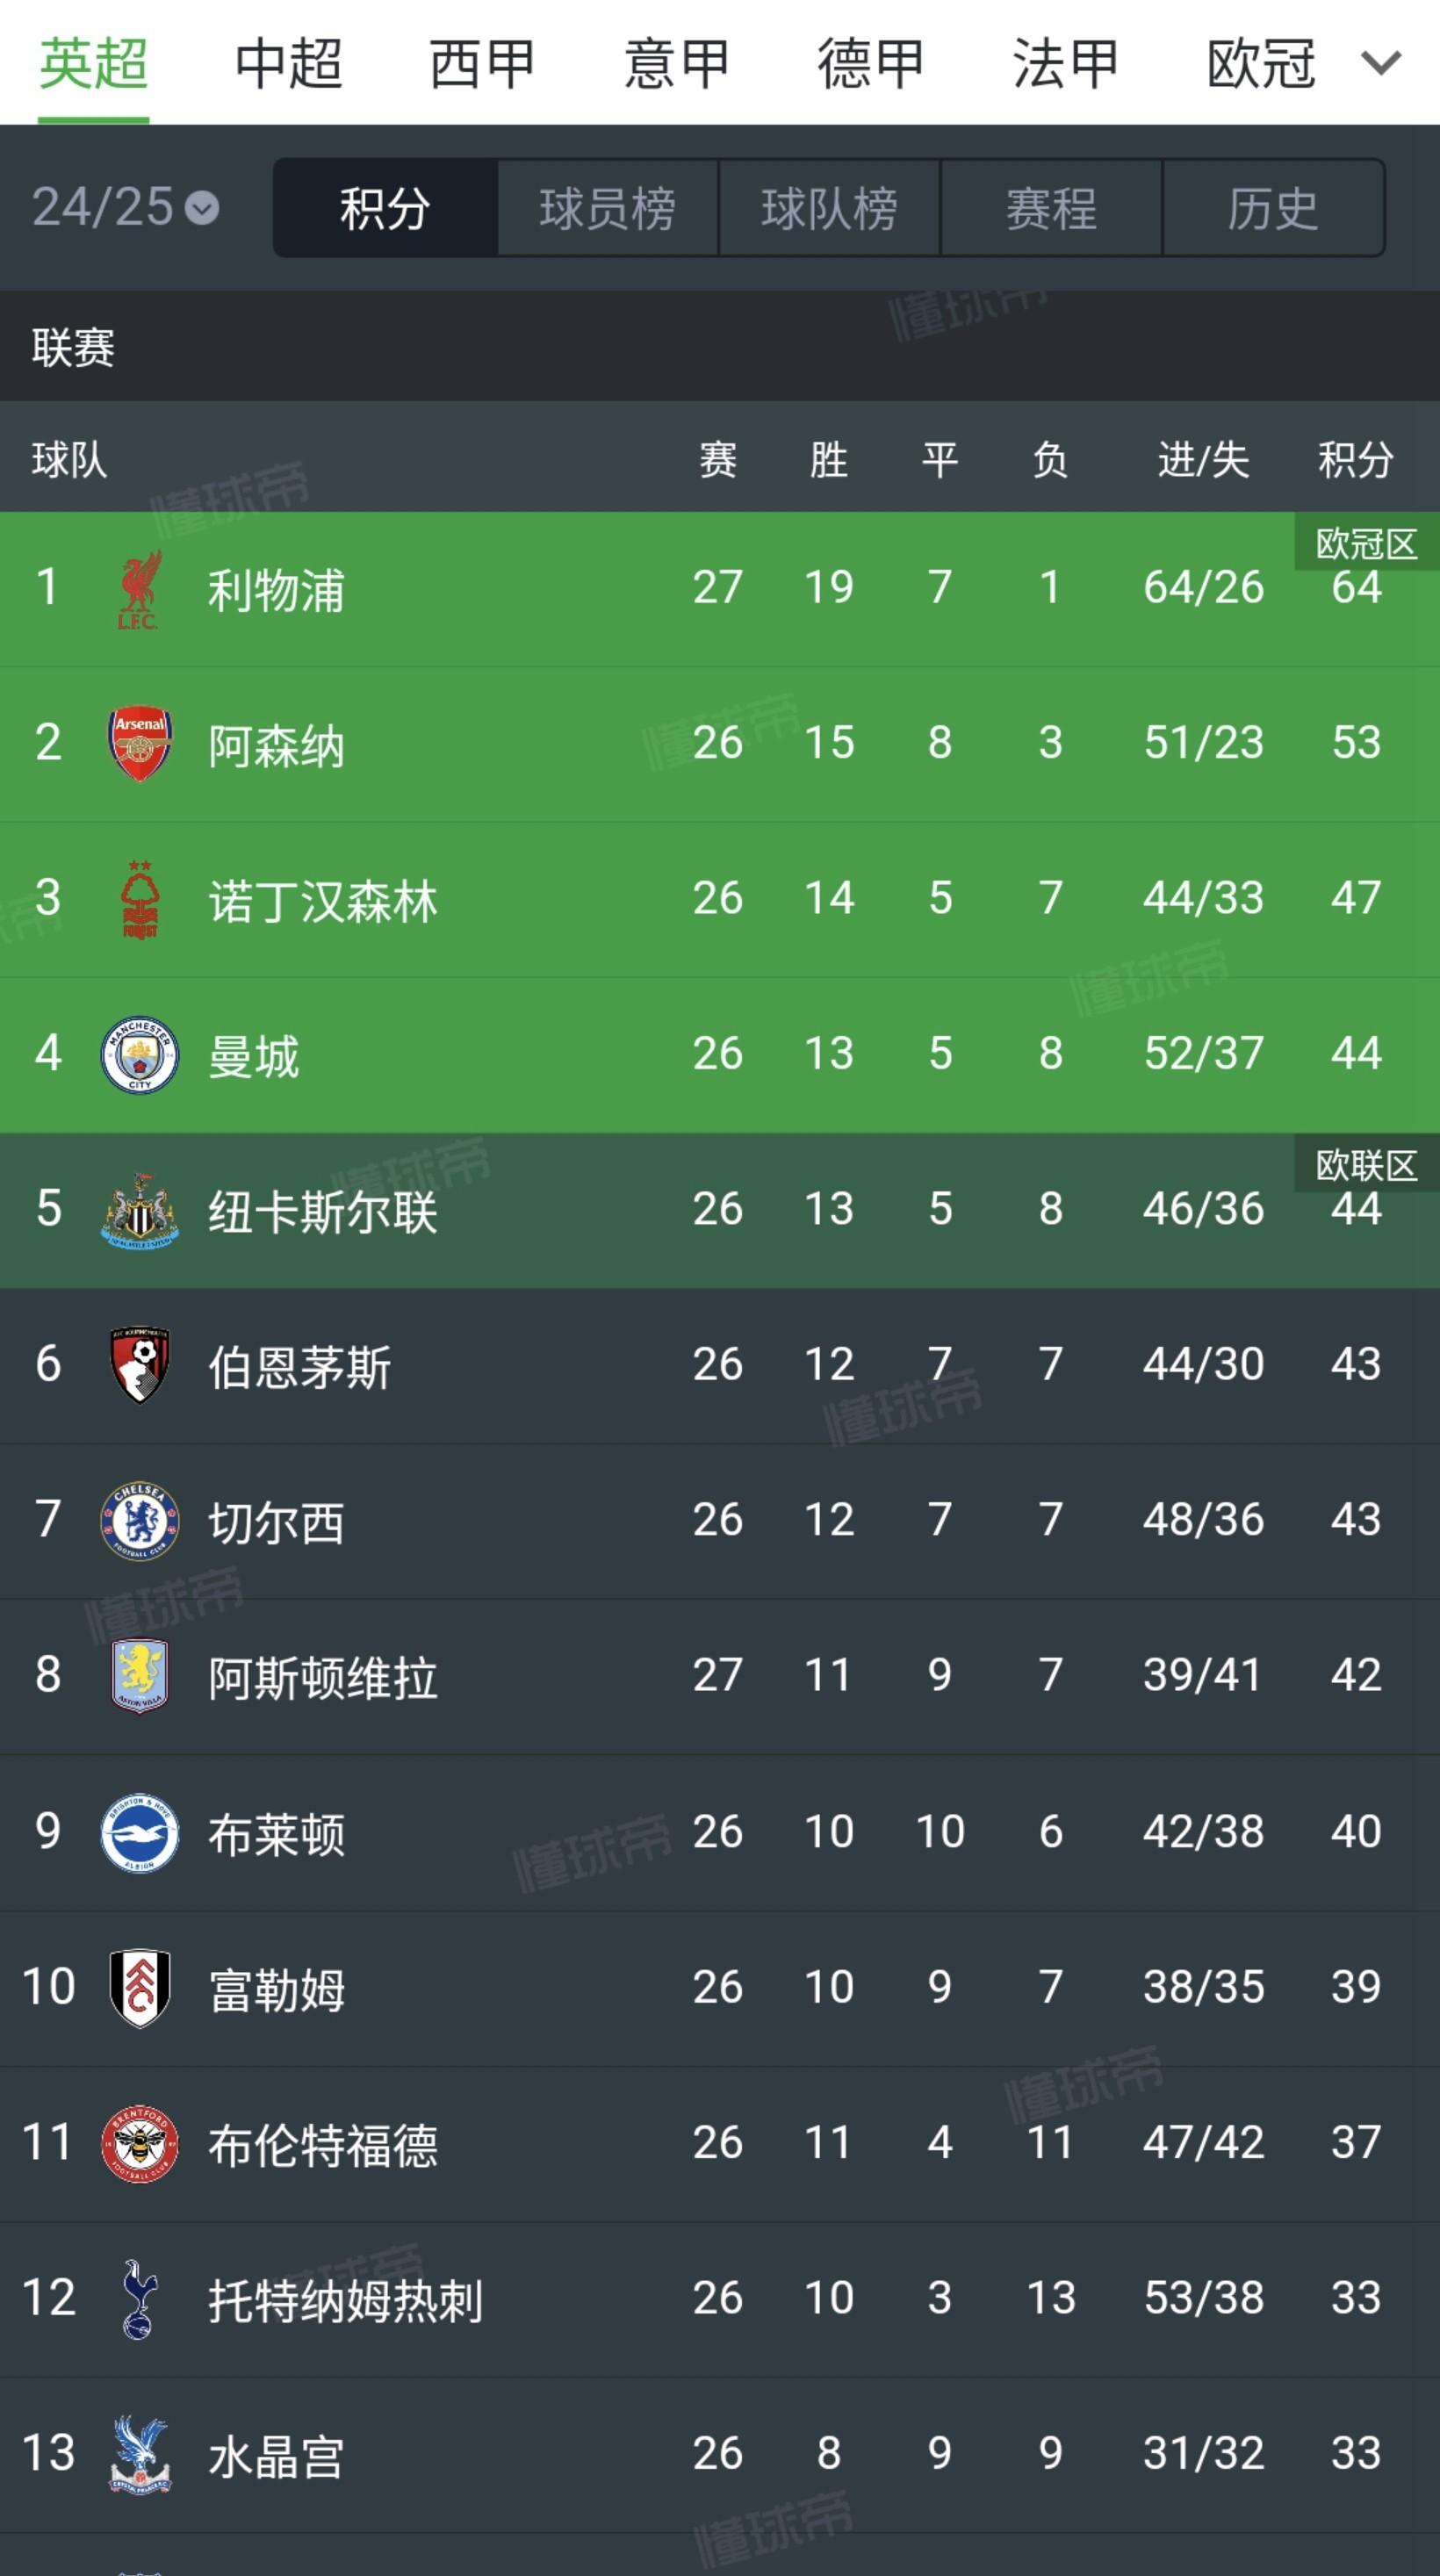This screenshot has height=2576, width=1440.
Task: Open the 历史 history tab
Action: coord(1273,208)
